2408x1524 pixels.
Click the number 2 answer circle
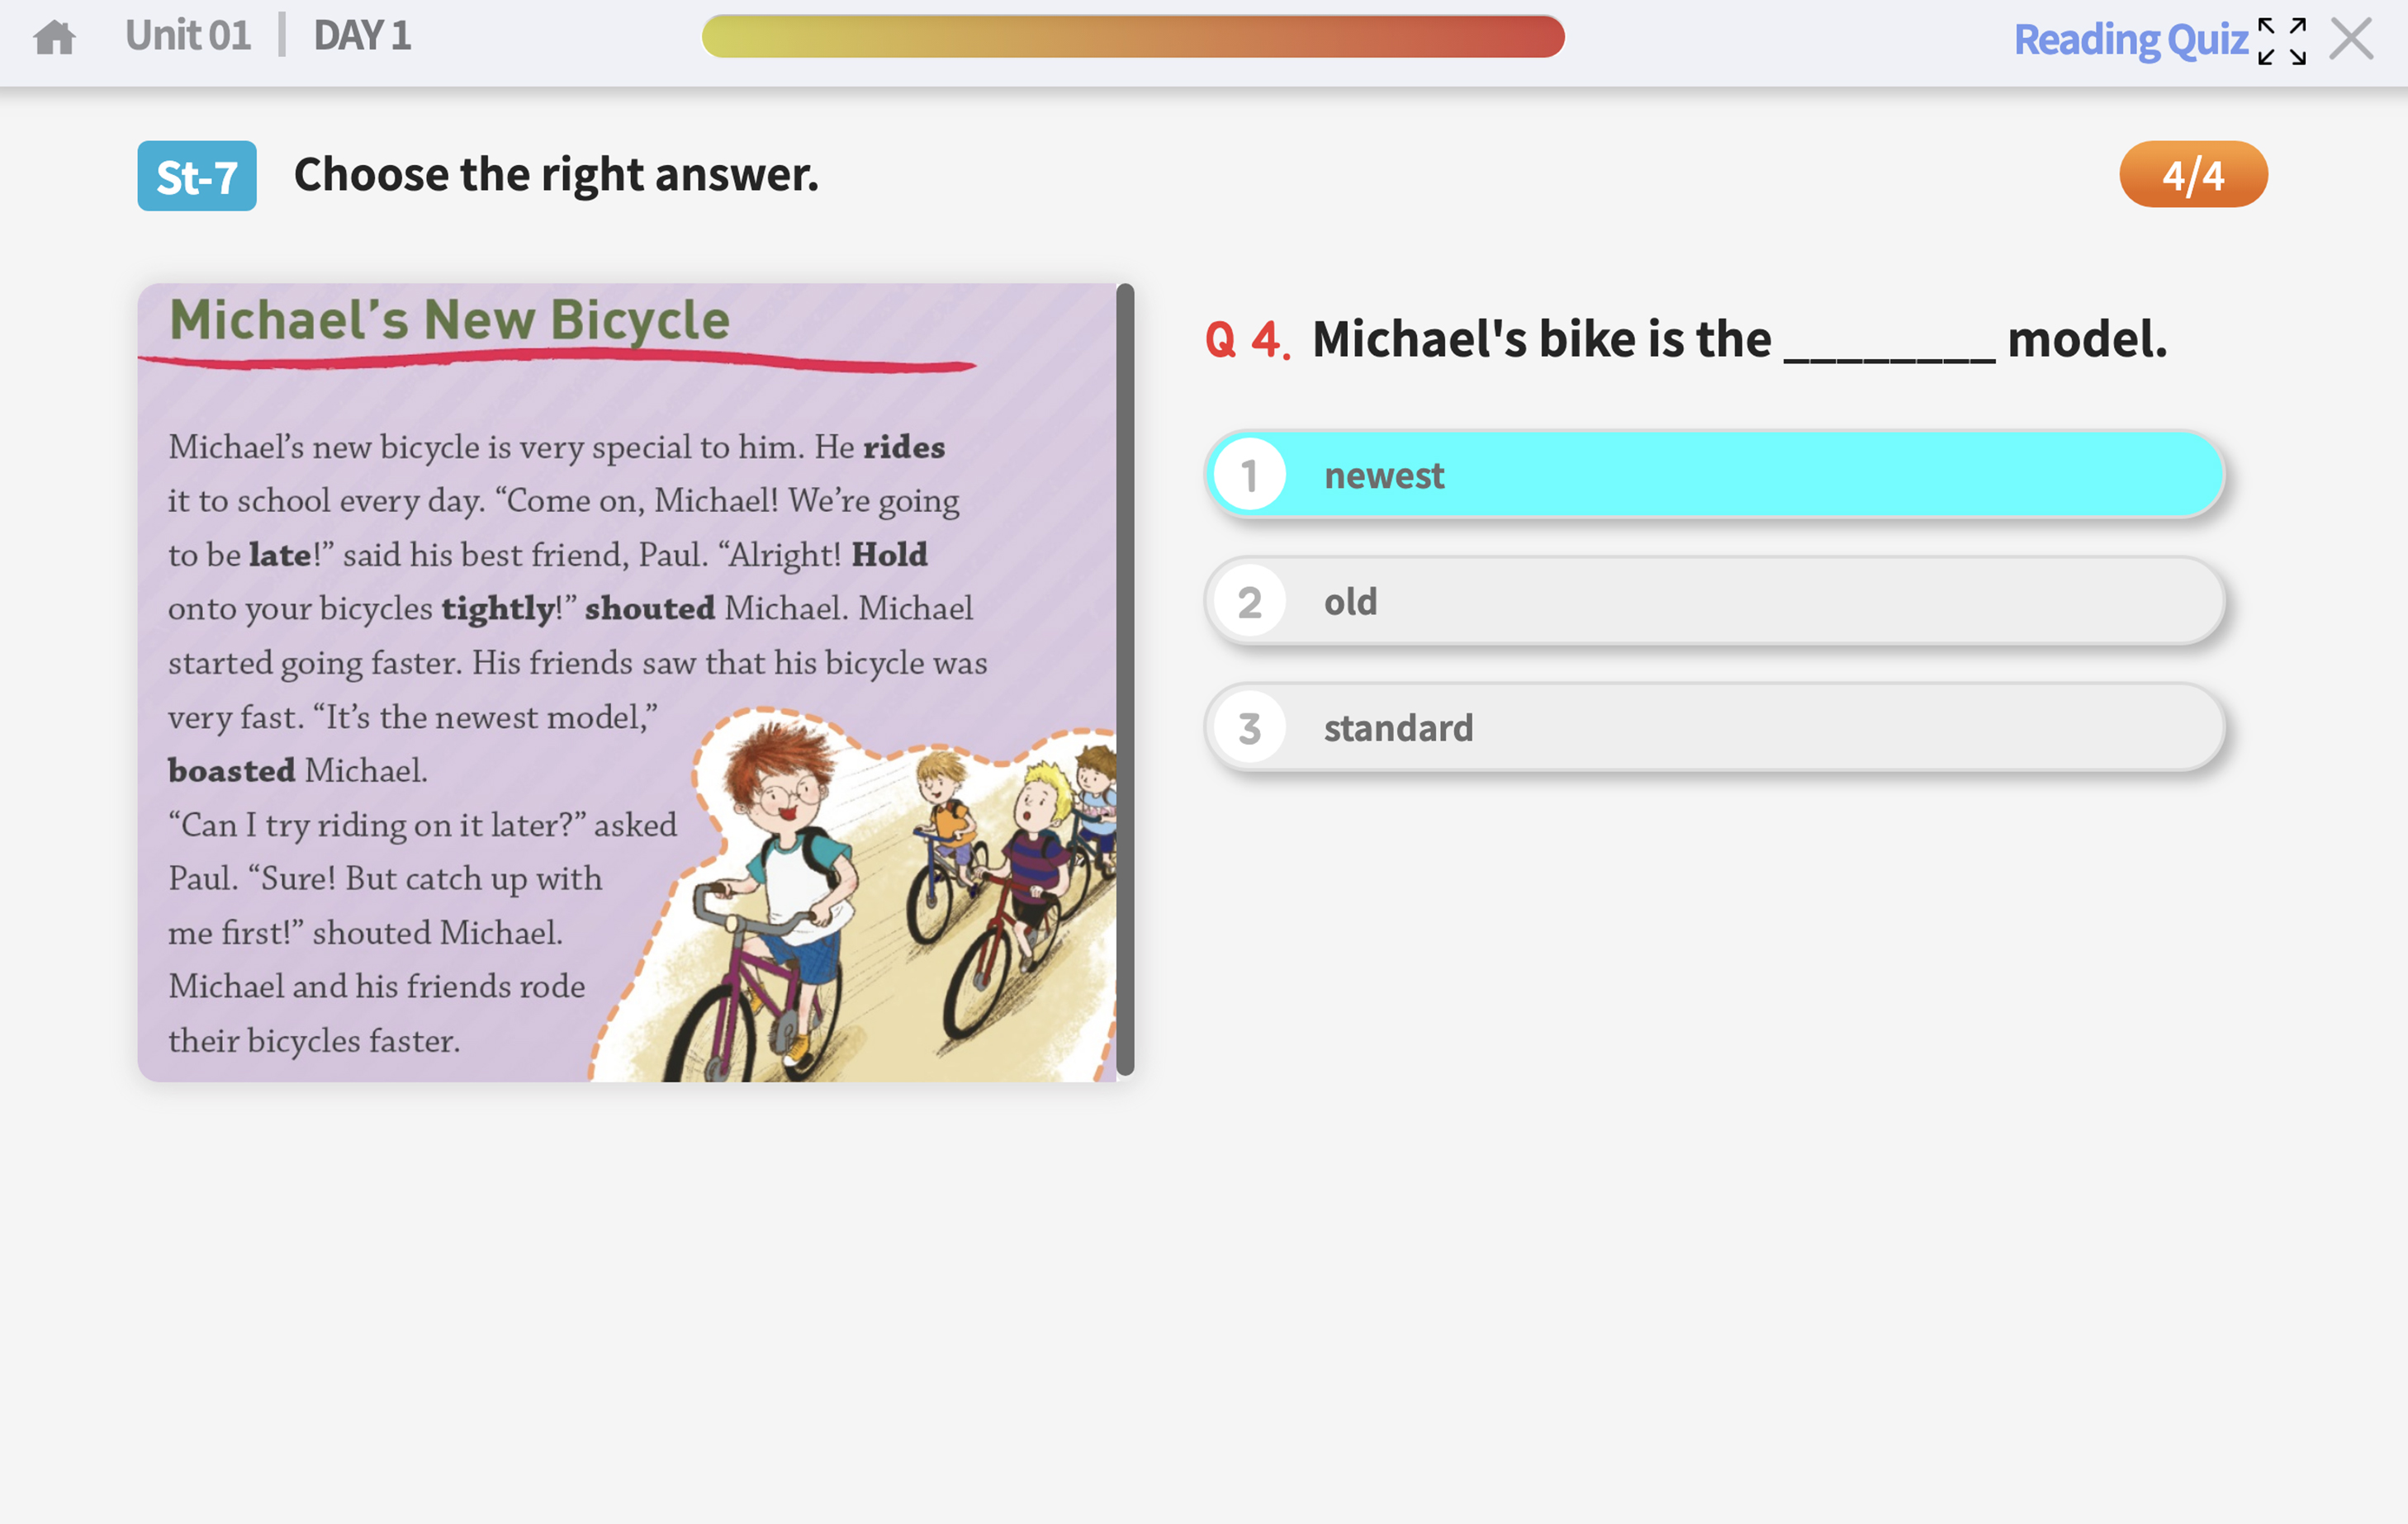[1249, 603]
